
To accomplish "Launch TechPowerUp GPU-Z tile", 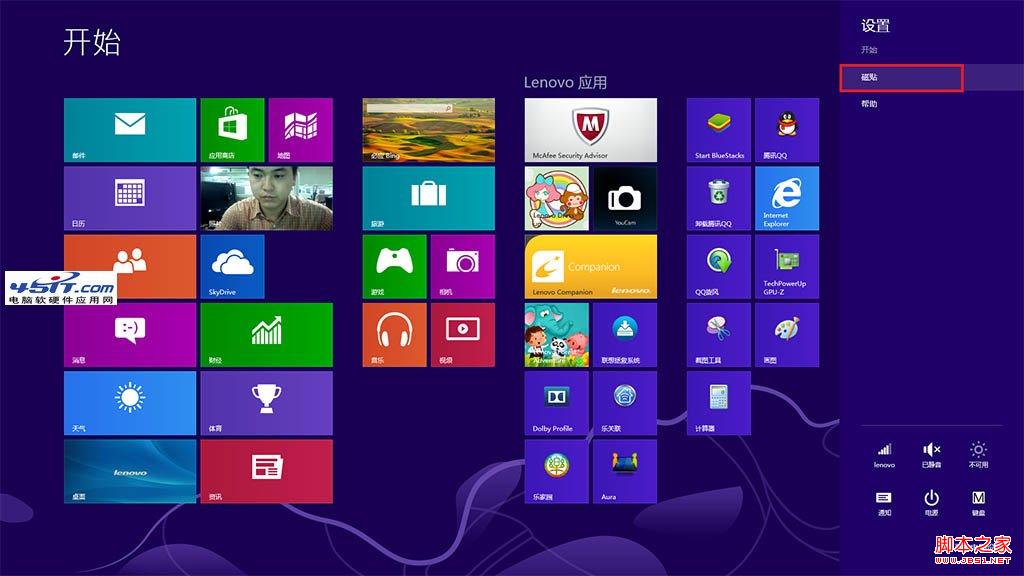I will 787,266.
